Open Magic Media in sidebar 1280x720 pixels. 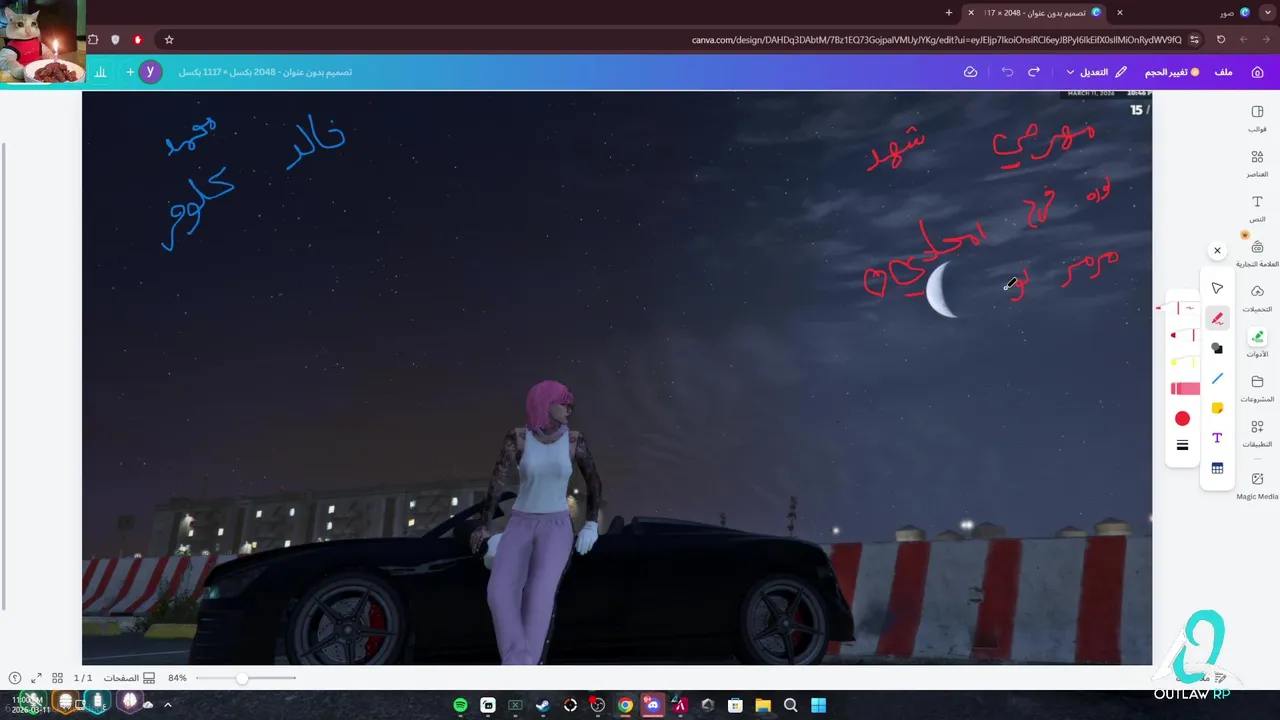pyautogui.click(x=1257, y=485)
